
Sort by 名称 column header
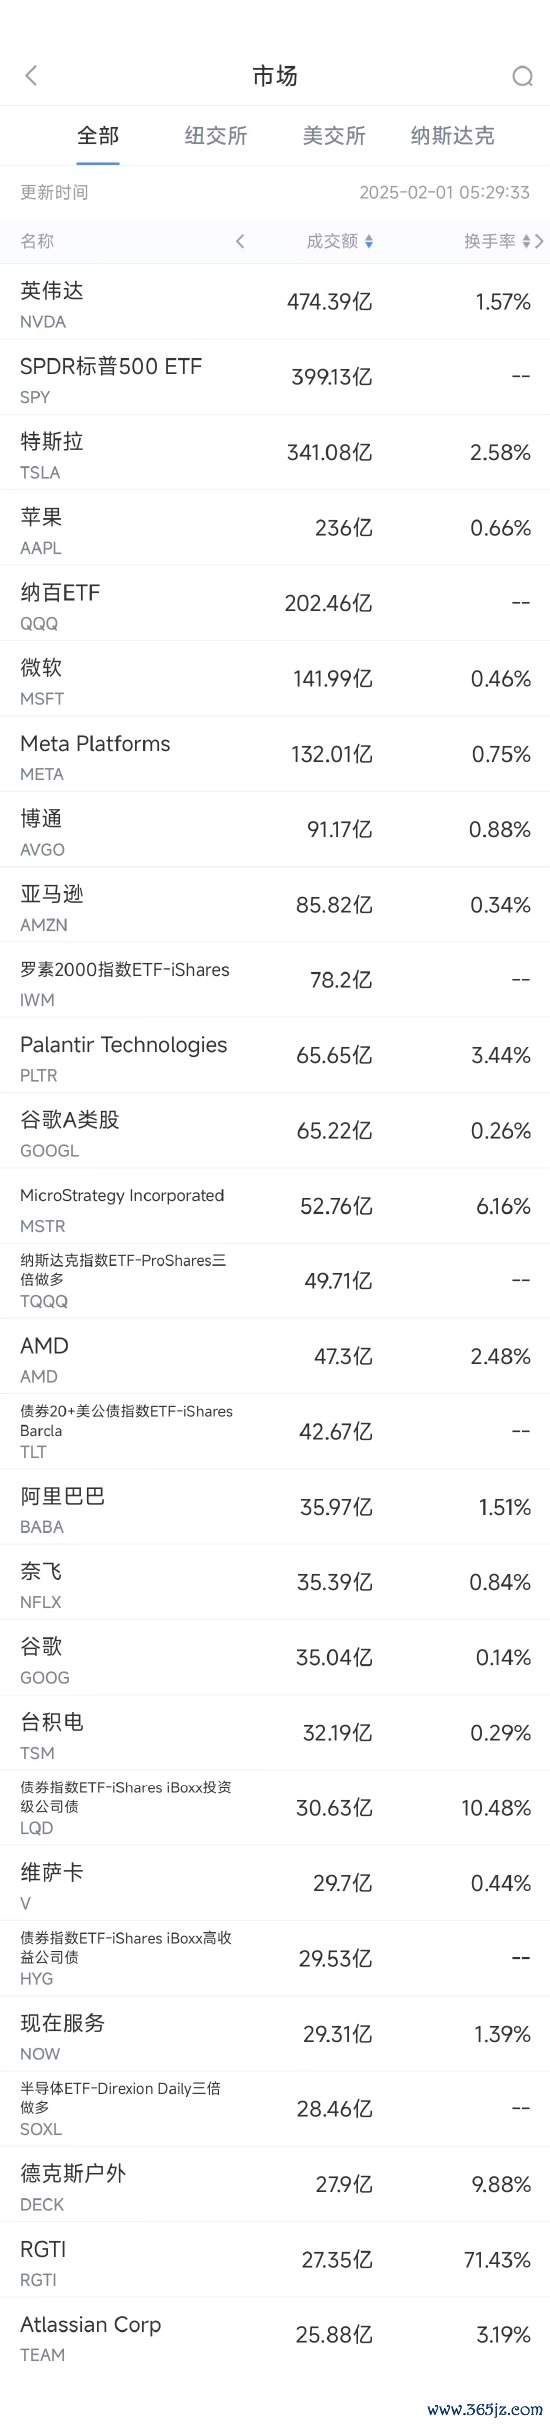coord(37,241)
